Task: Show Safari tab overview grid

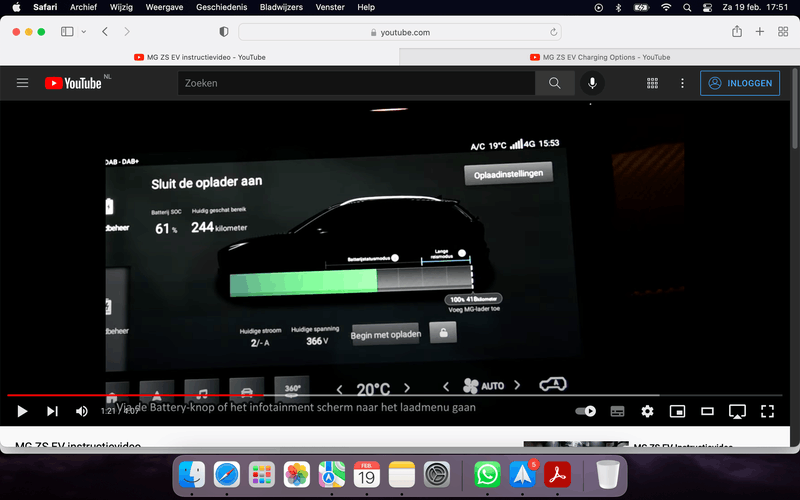Action: (783, 32)
